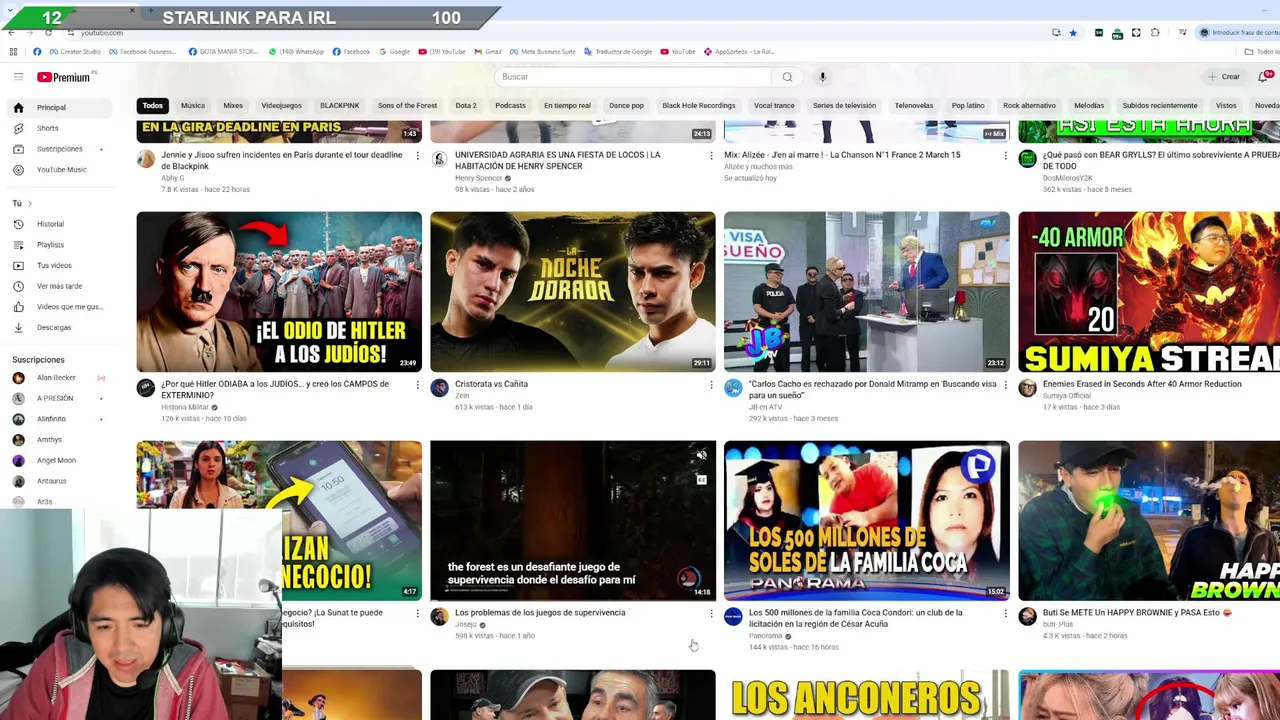The width and height of the screenshot is (1280, 720).
Task: Reload the browser page
Action: coord(48,33)
